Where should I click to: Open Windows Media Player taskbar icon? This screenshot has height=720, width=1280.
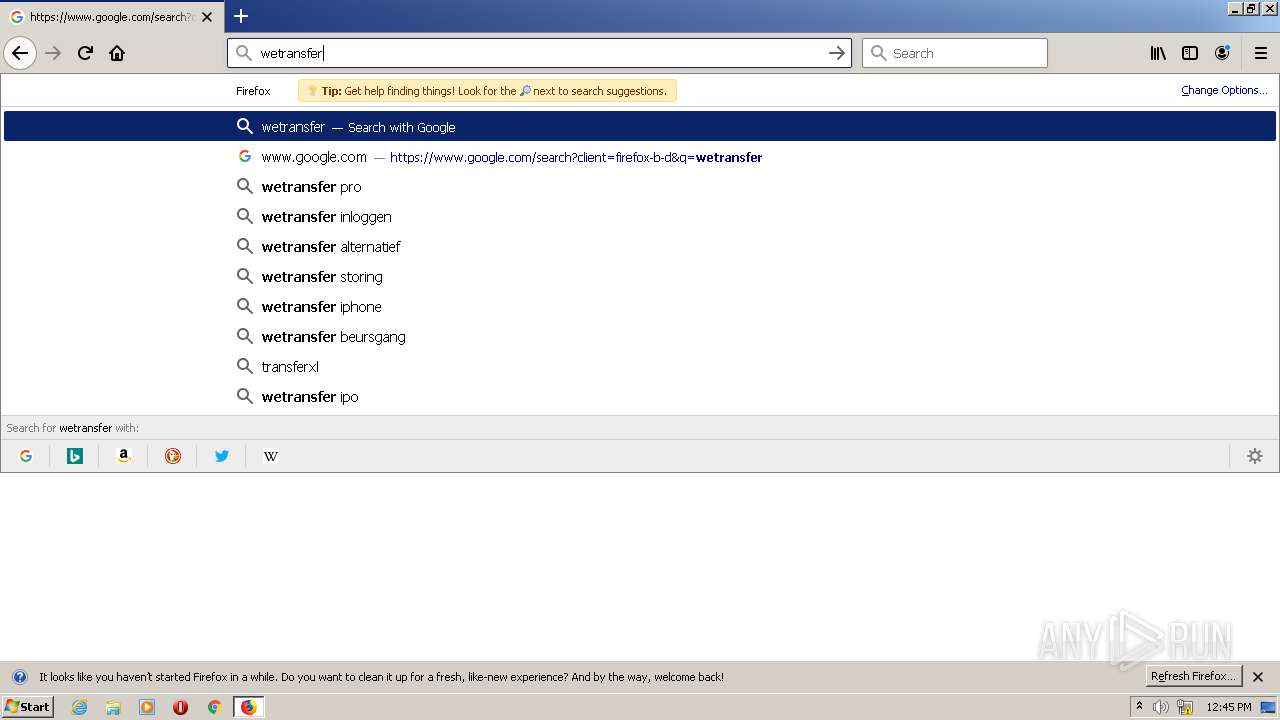tap(147, 707)
